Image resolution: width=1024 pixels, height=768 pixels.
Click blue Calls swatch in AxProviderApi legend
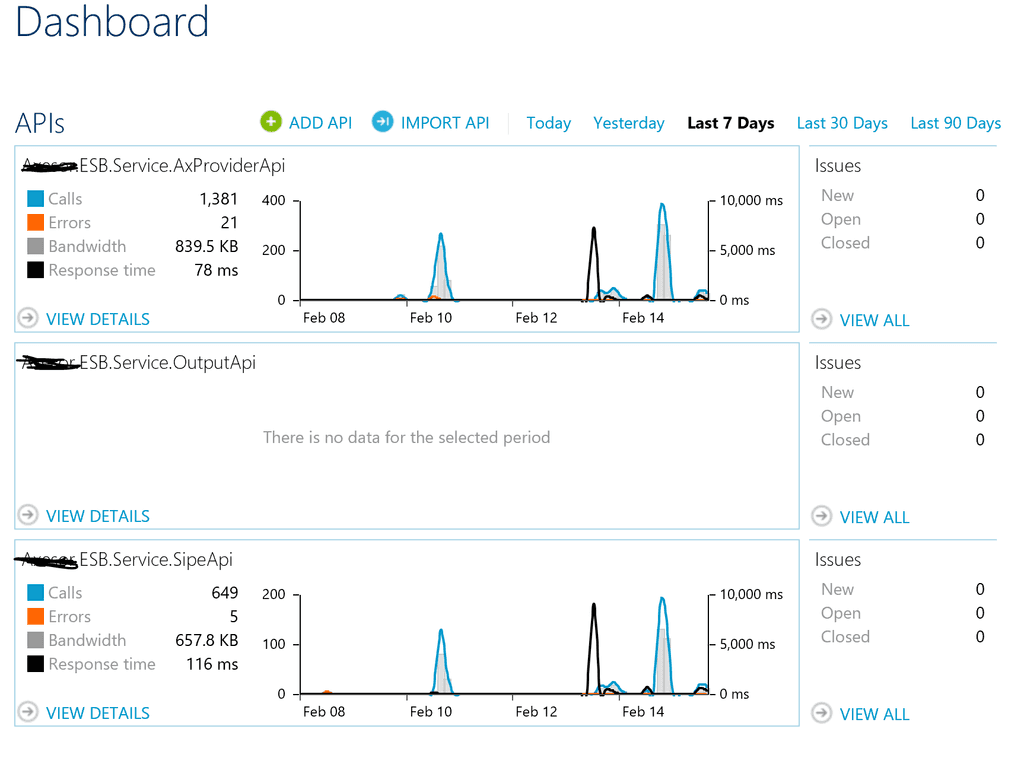click(x=35, y=199)
